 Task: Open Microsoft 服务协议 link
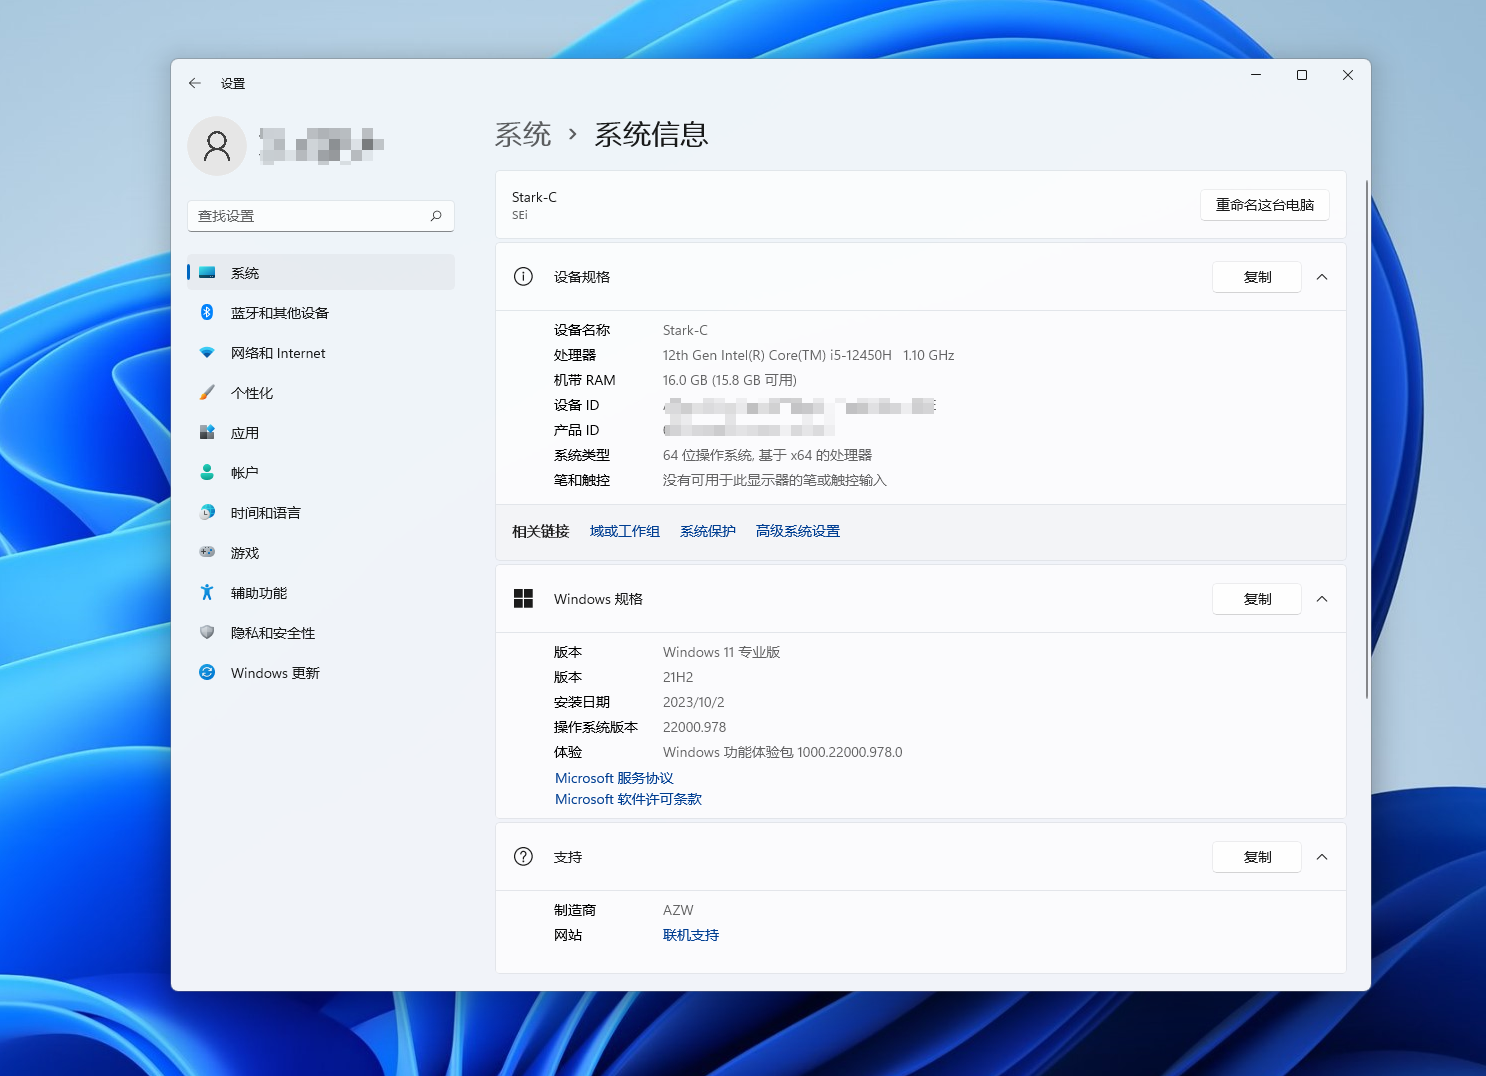[x=614, y=778]
